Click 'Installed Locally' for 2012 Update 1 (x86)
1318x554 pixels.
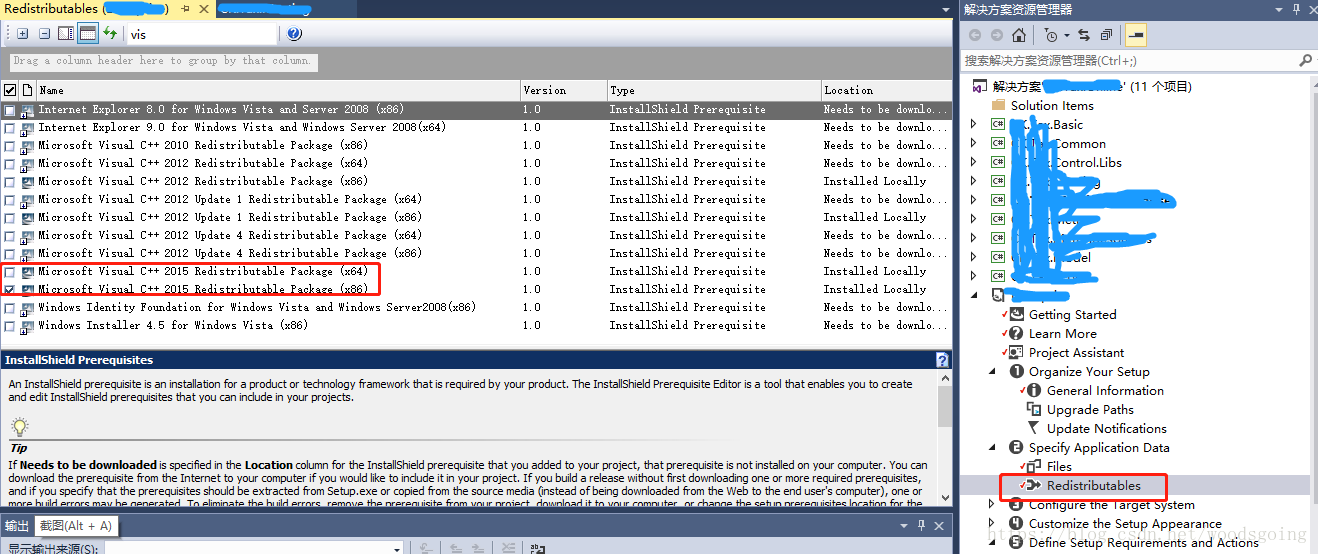coord(875,217)
